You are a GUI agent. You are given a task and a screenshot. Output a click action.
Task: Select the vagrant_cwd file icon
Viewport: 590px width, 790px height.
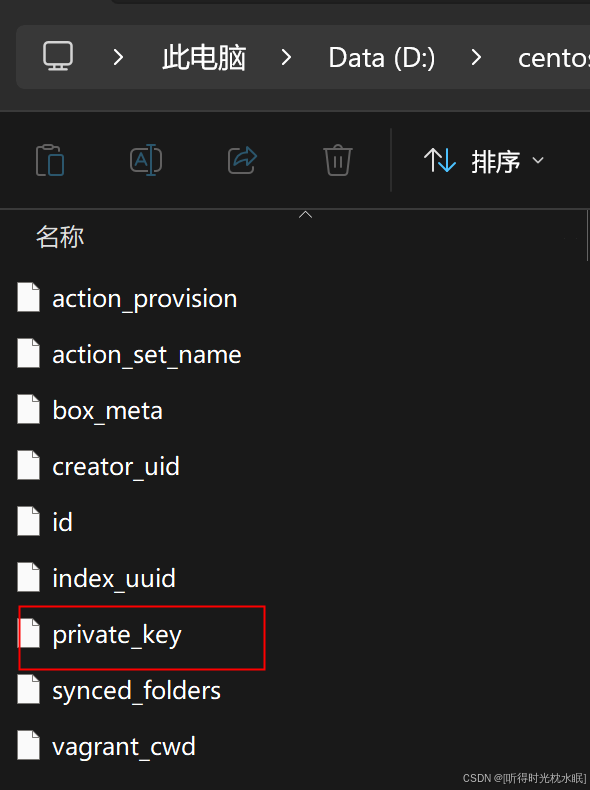coord(29,745)
